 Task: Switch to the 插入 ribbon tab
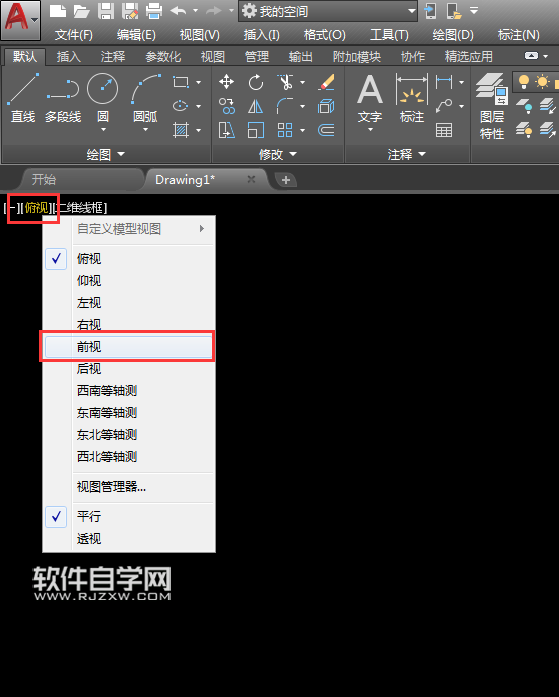pyautogui.click(x=68, y=57)
